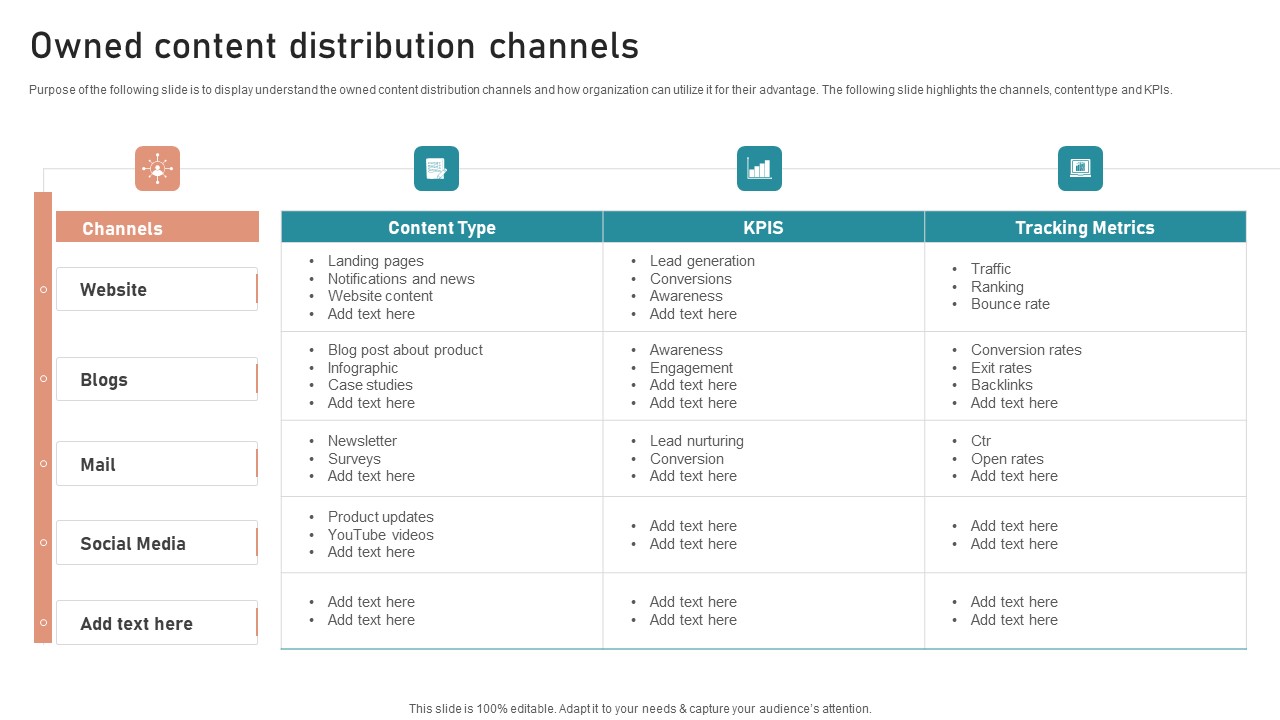
Task: Click 'Infographic' bullet text
Action: 363,368
